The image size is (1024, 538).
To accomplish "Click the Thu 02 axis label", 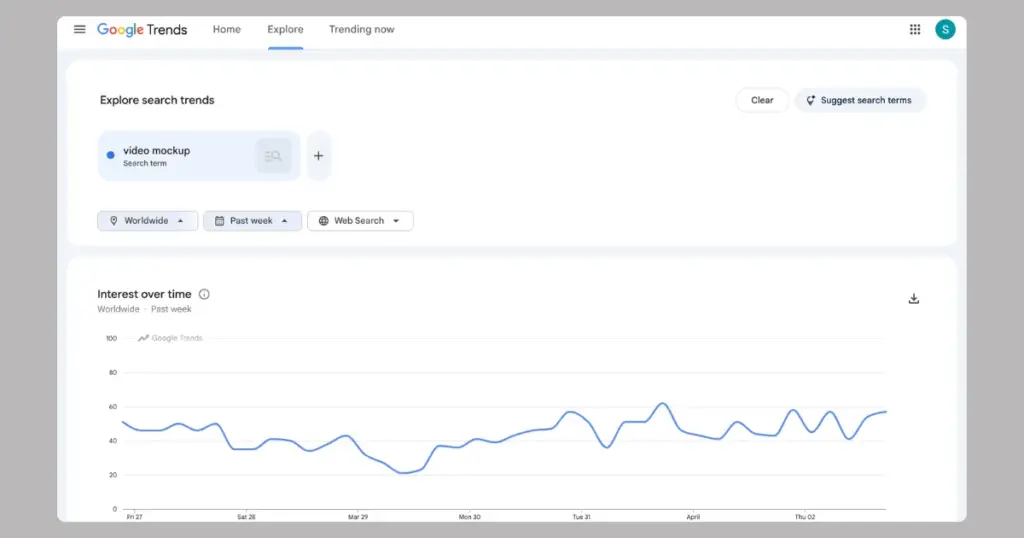I will 805,517.
